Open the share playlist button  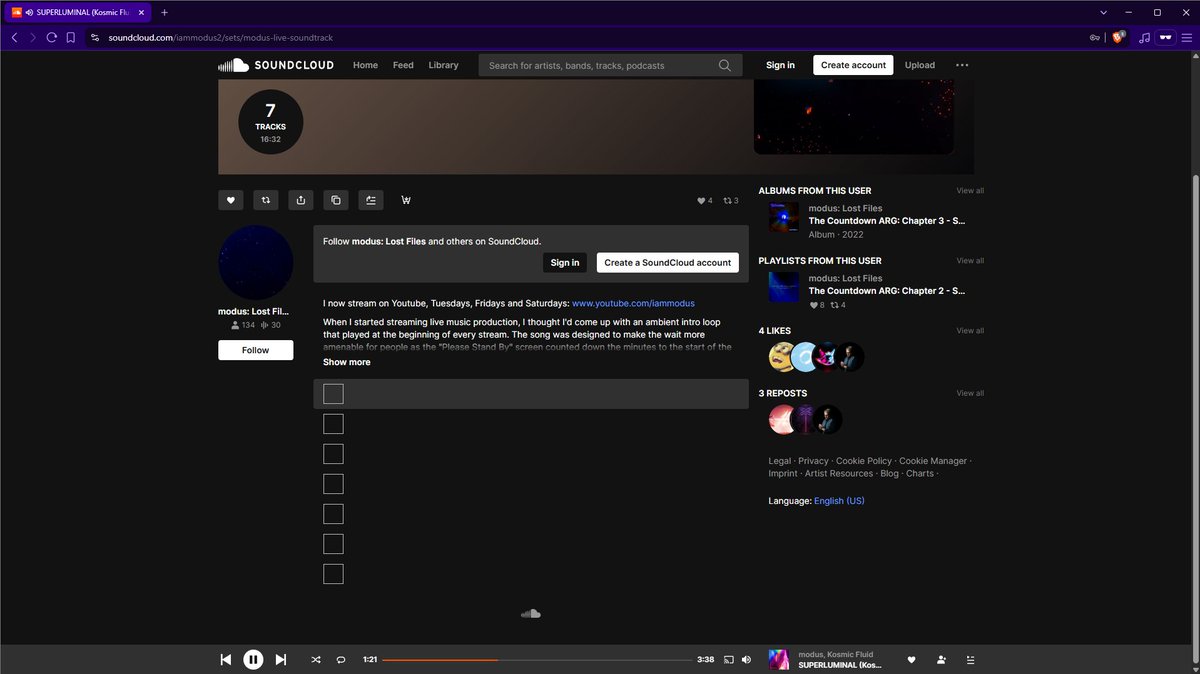(x=301, y=200)
